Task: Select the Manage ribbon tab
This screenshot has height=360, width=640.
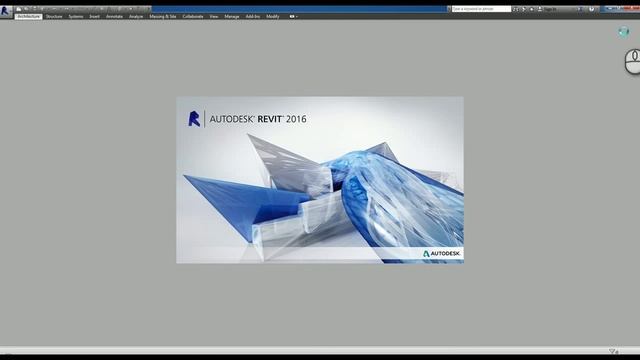Action: 232,17
